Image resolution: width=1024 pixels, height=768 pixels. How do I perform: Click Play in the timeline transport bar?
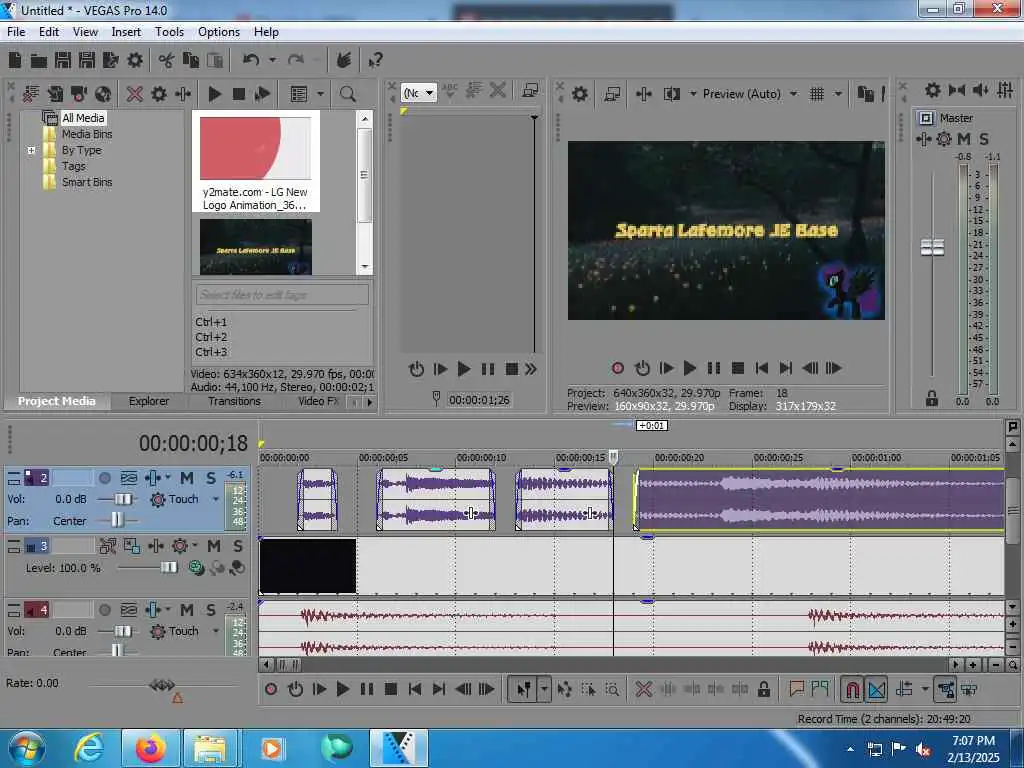click(342, 689)
